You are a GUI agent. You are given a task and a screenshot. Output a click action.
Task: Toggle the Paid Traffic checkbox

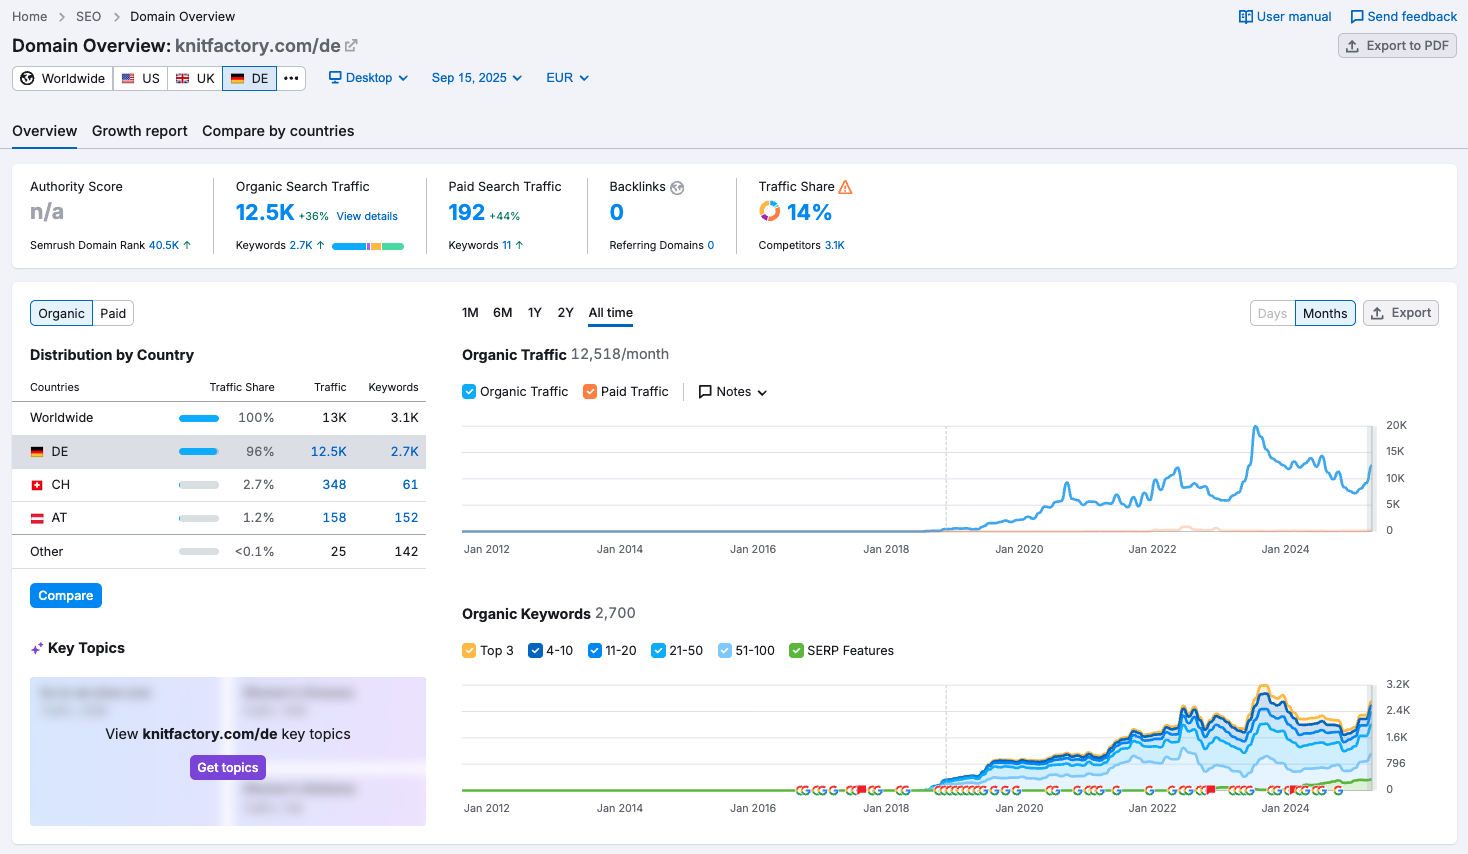(x=590, y=392)
